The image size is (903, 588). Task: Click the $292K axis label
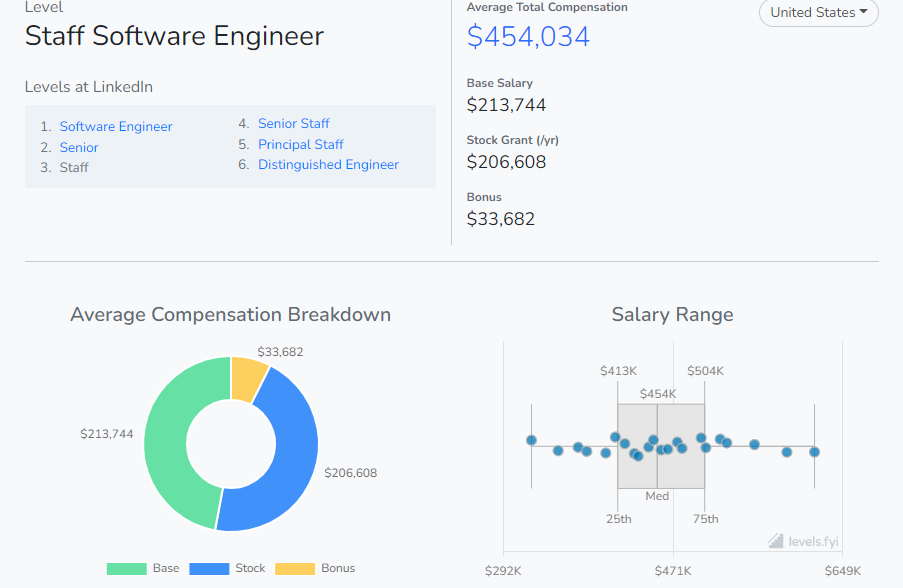click(x=503, y=571)
